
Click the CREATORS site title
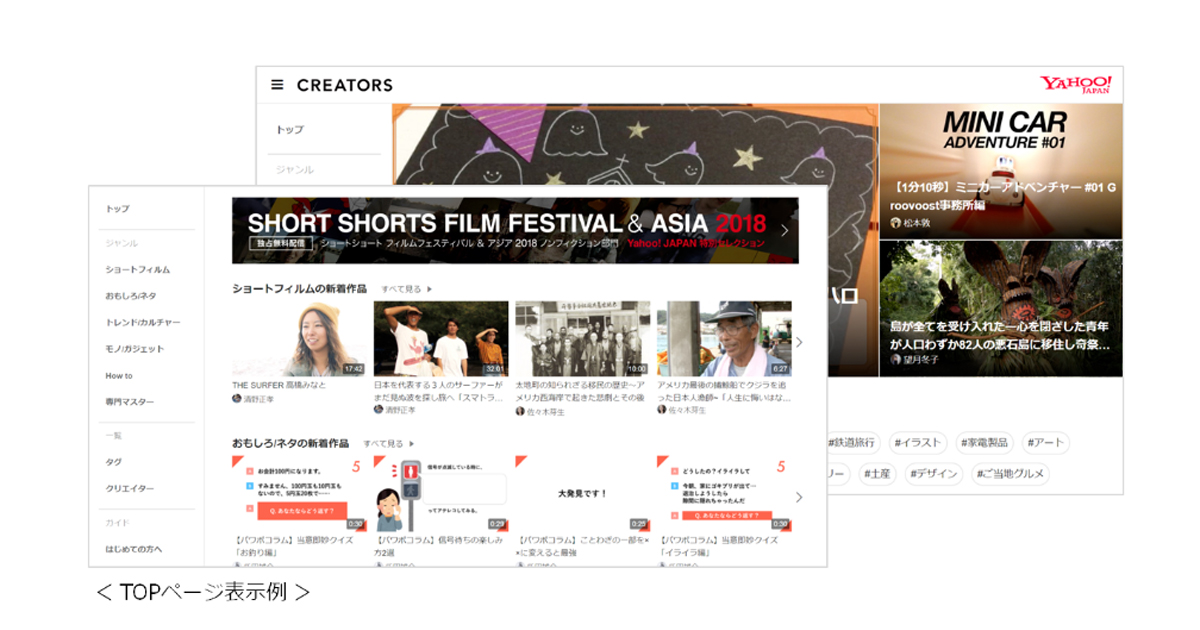point(345,85)
